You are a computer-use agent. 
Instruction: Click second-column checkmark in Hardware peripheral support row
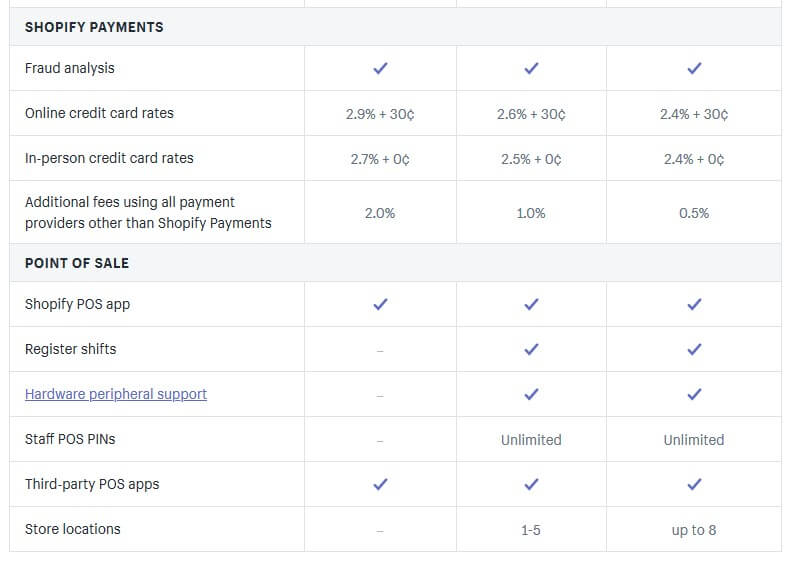click(x=531, y=394)
